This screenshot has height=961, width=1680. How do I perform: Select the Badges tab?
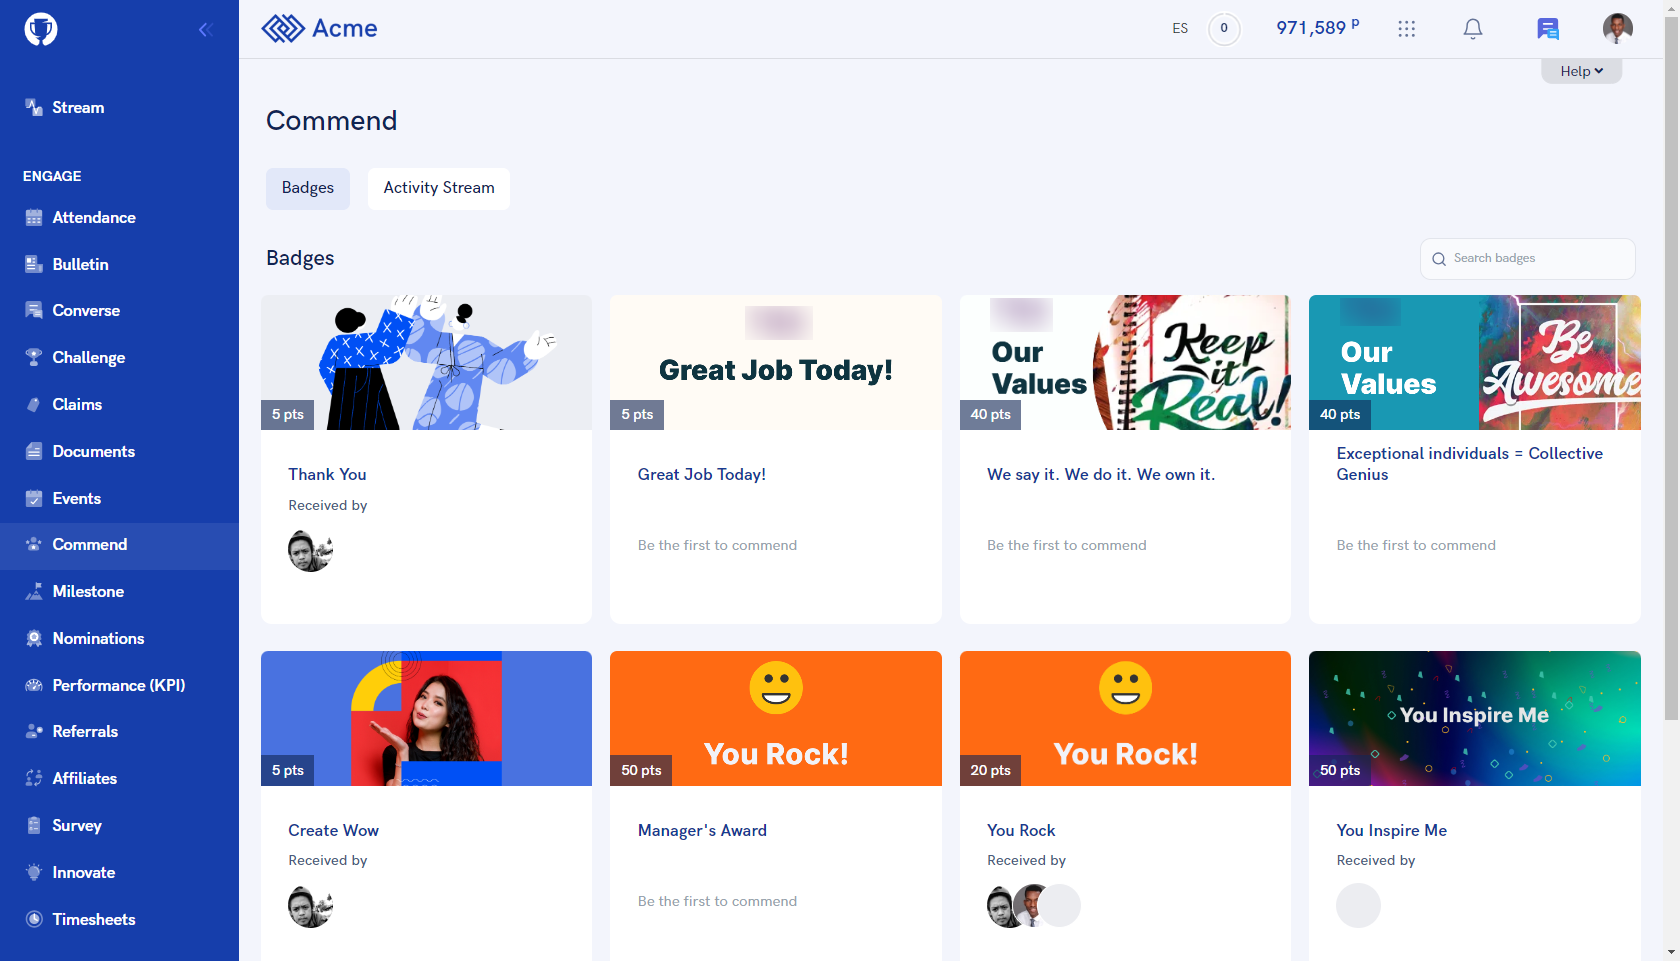pos(308,188)
